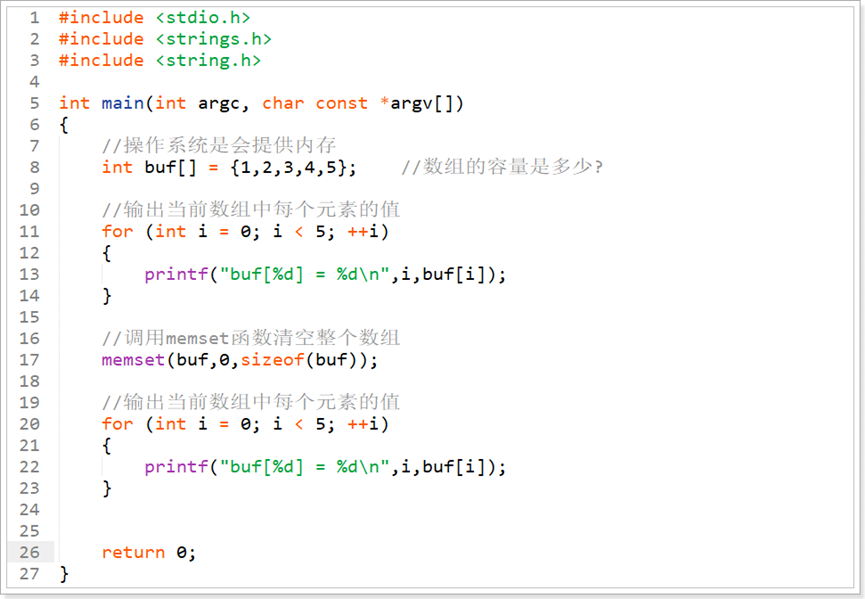The width and height of the screenshot is (865, 599).
Task: Click the comment '//数组的容量是多少?'
Action: (502, 167)
